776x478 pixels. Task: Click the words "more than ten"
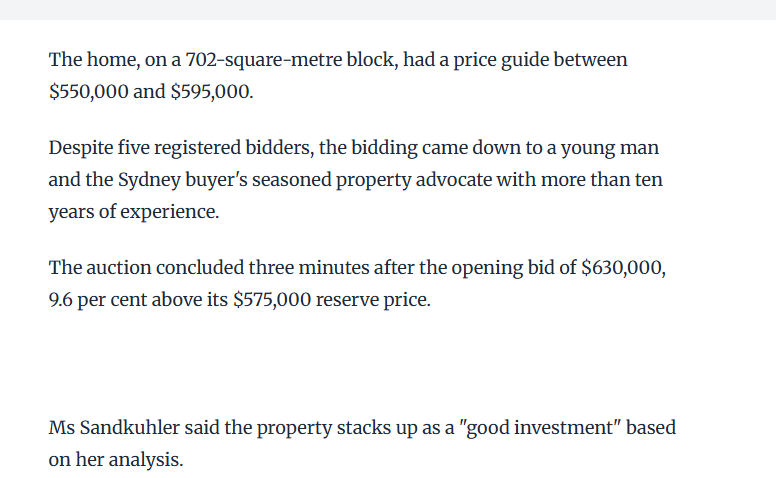pos(608,181)
